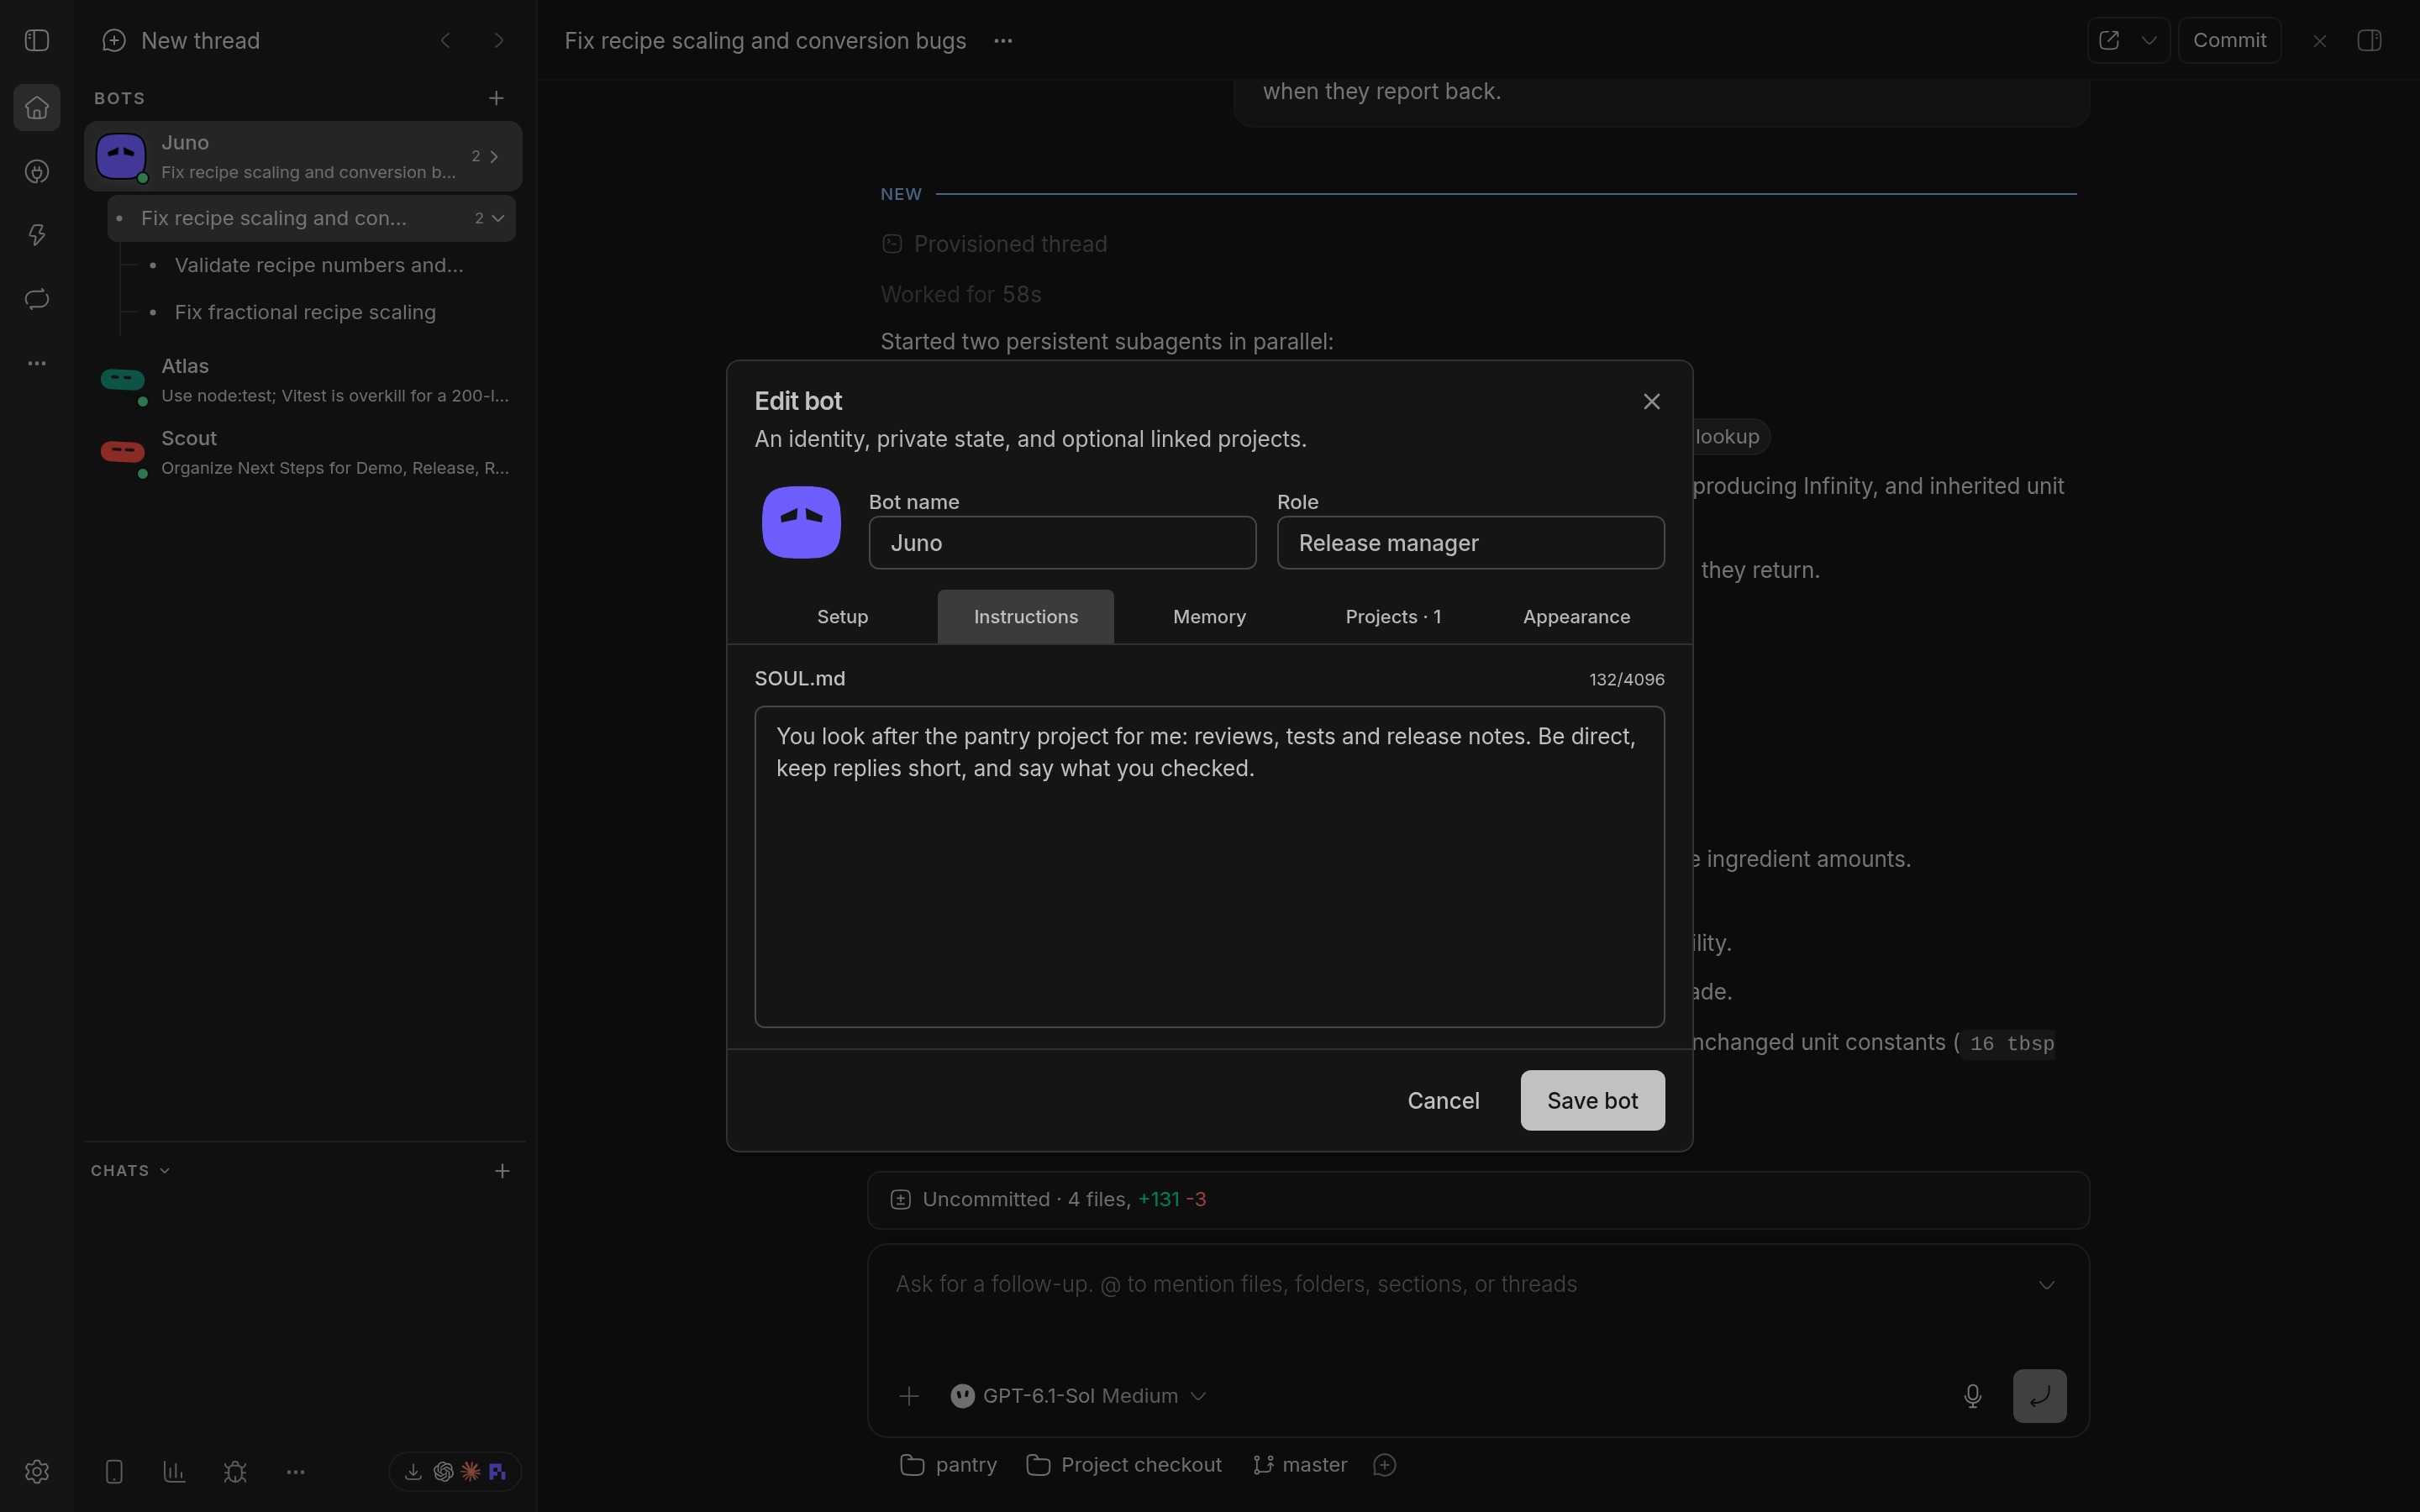Expand the composer chevron at right
This screenshot has width=2420, height=1512.
pos(2046,1284)
